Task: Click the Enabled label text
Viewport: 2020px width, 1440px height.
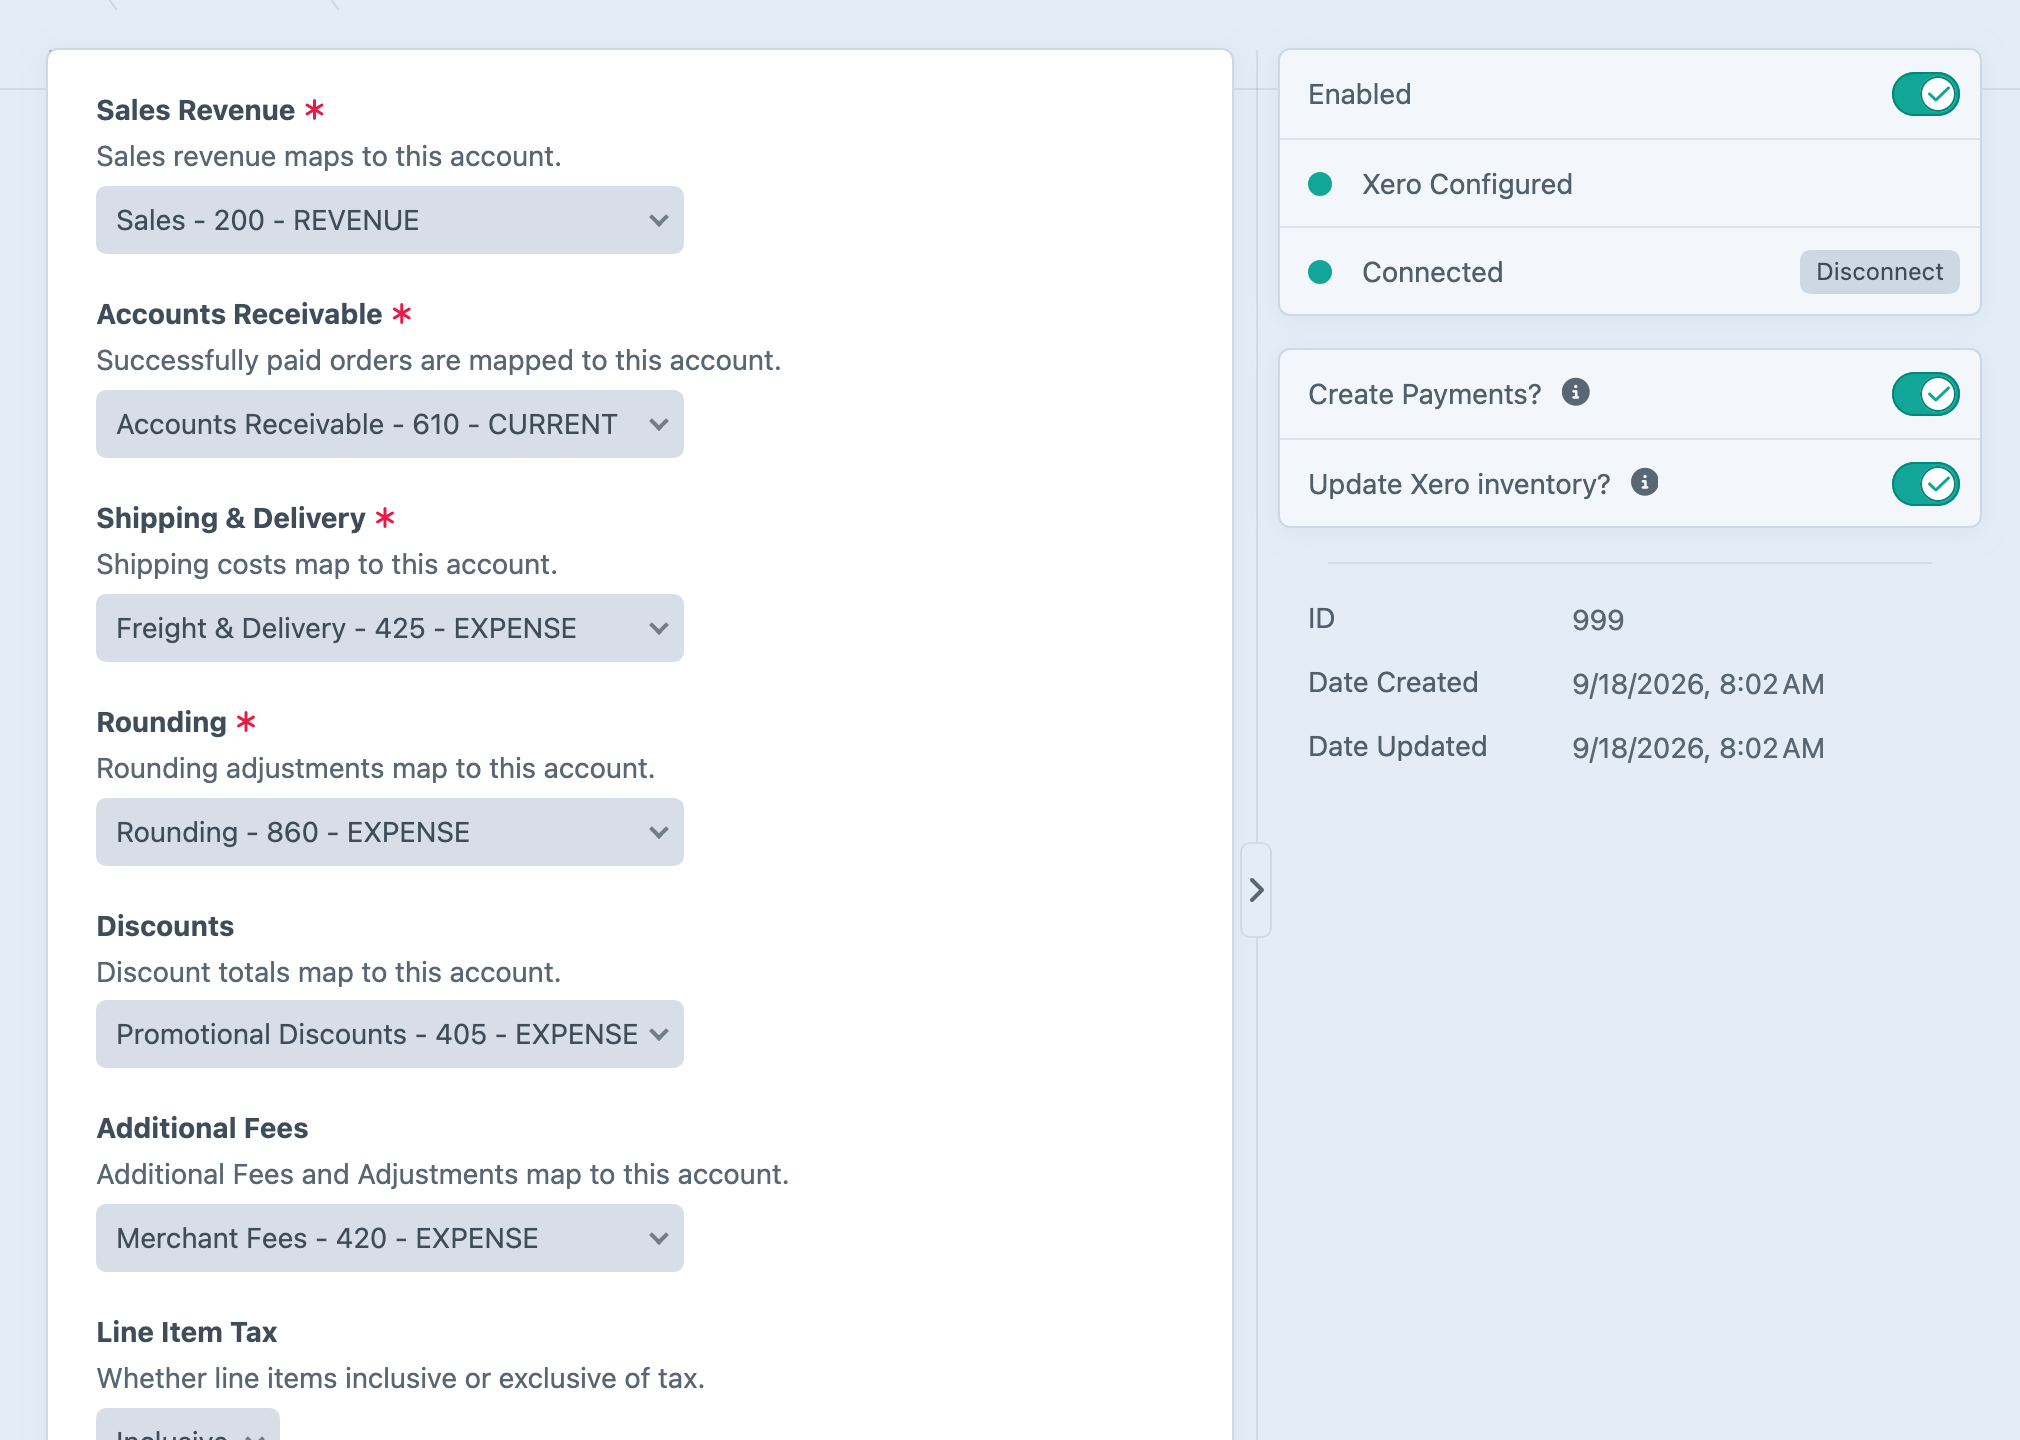Action: coord(1360,94)
